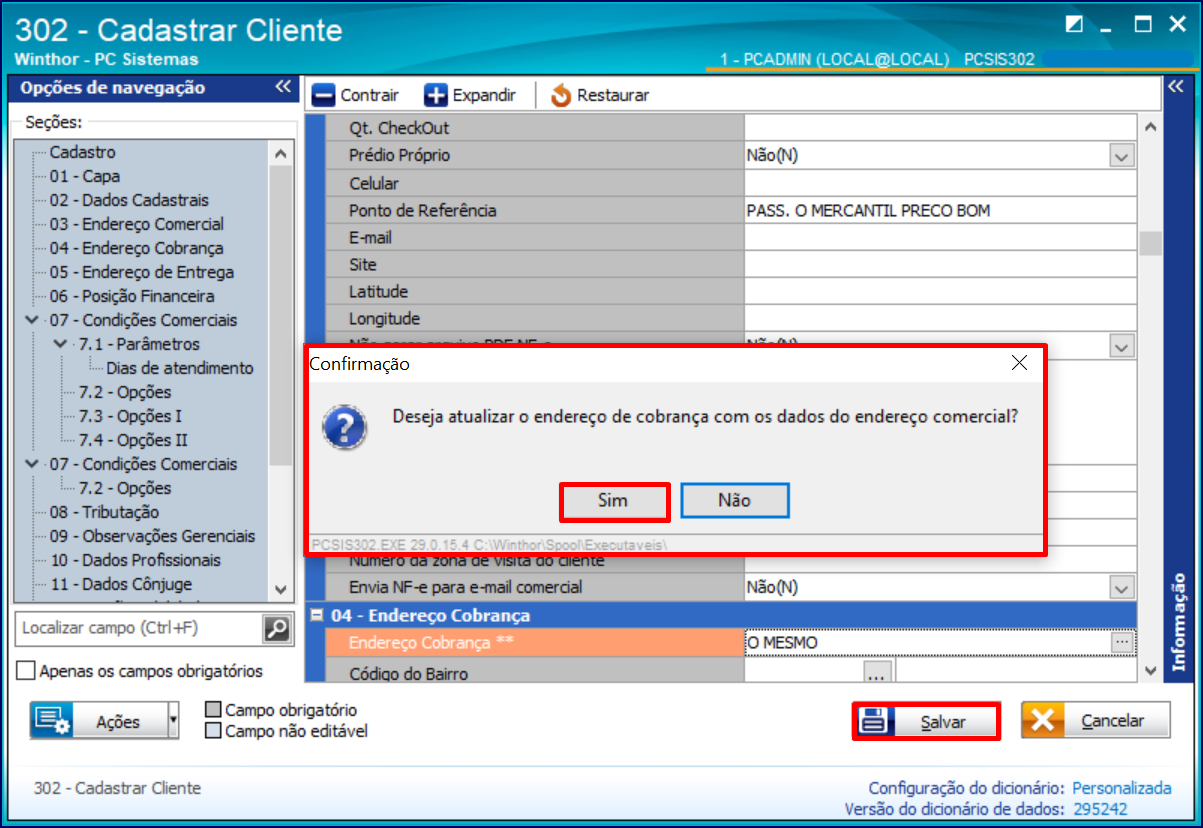Viewport: 1203px width, 828px height.
Task: Click the Latitude input field
Action: (x=940, y=292)
